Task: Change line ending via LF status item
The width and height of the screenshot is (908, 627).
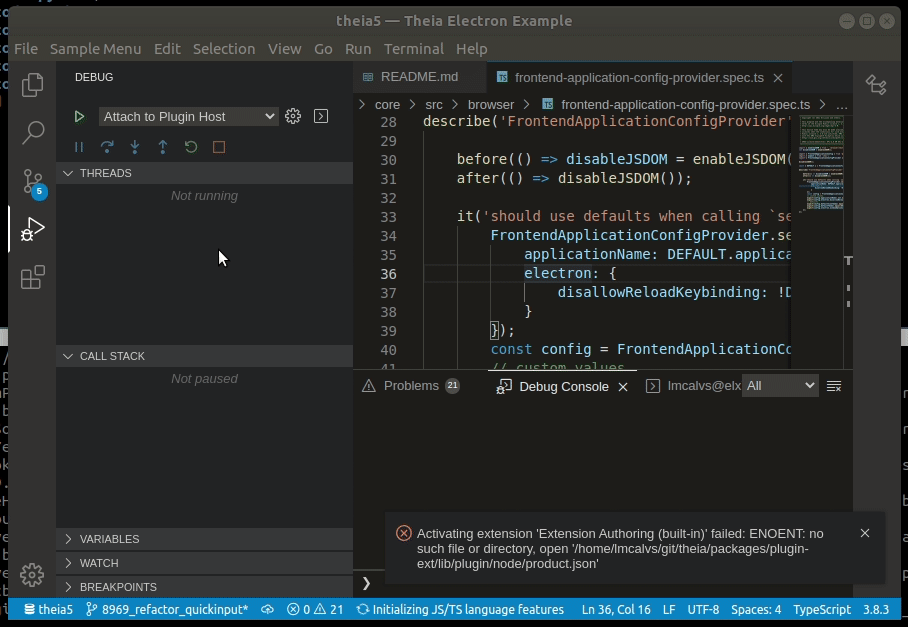Action: 669,610
